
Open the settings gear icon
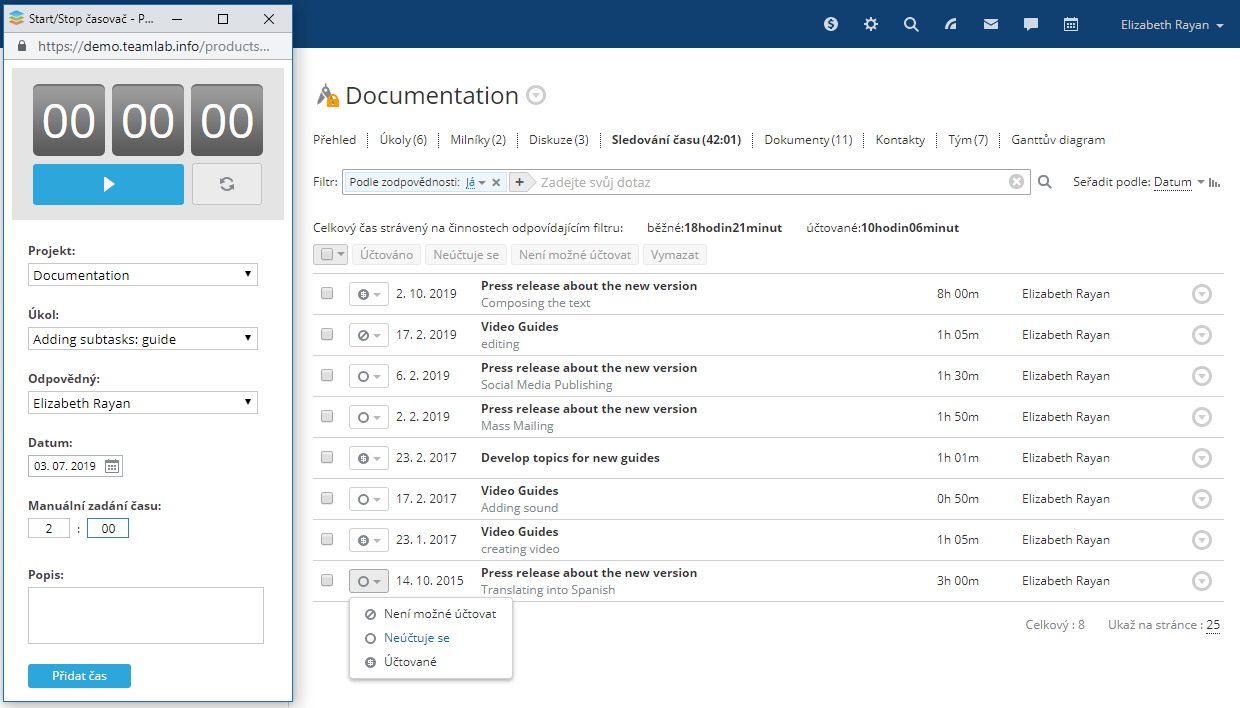click(x=871, y=25)
